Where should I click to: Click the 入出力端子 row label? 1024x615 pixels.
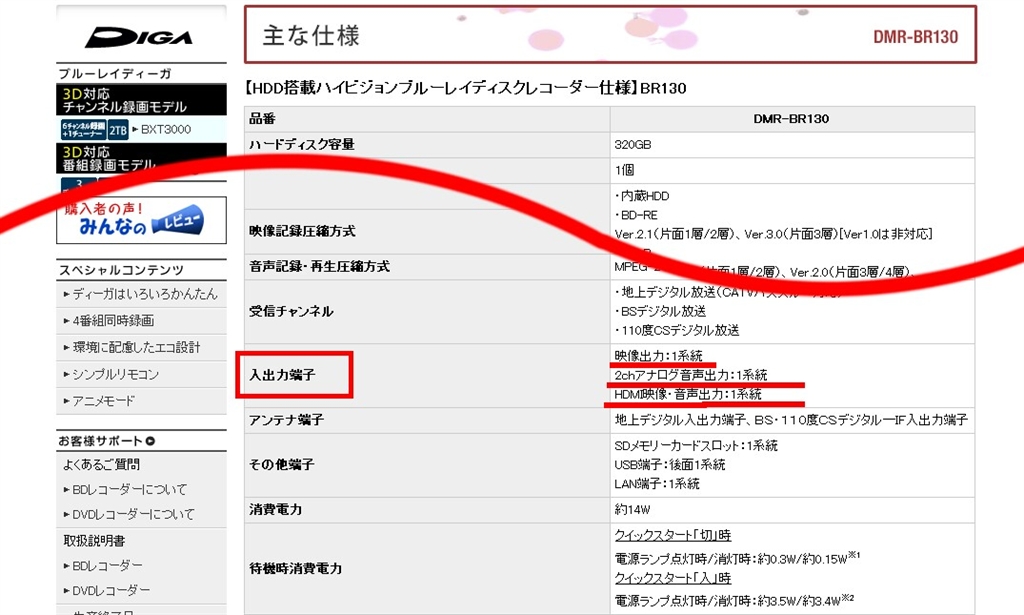coord(282,375)
